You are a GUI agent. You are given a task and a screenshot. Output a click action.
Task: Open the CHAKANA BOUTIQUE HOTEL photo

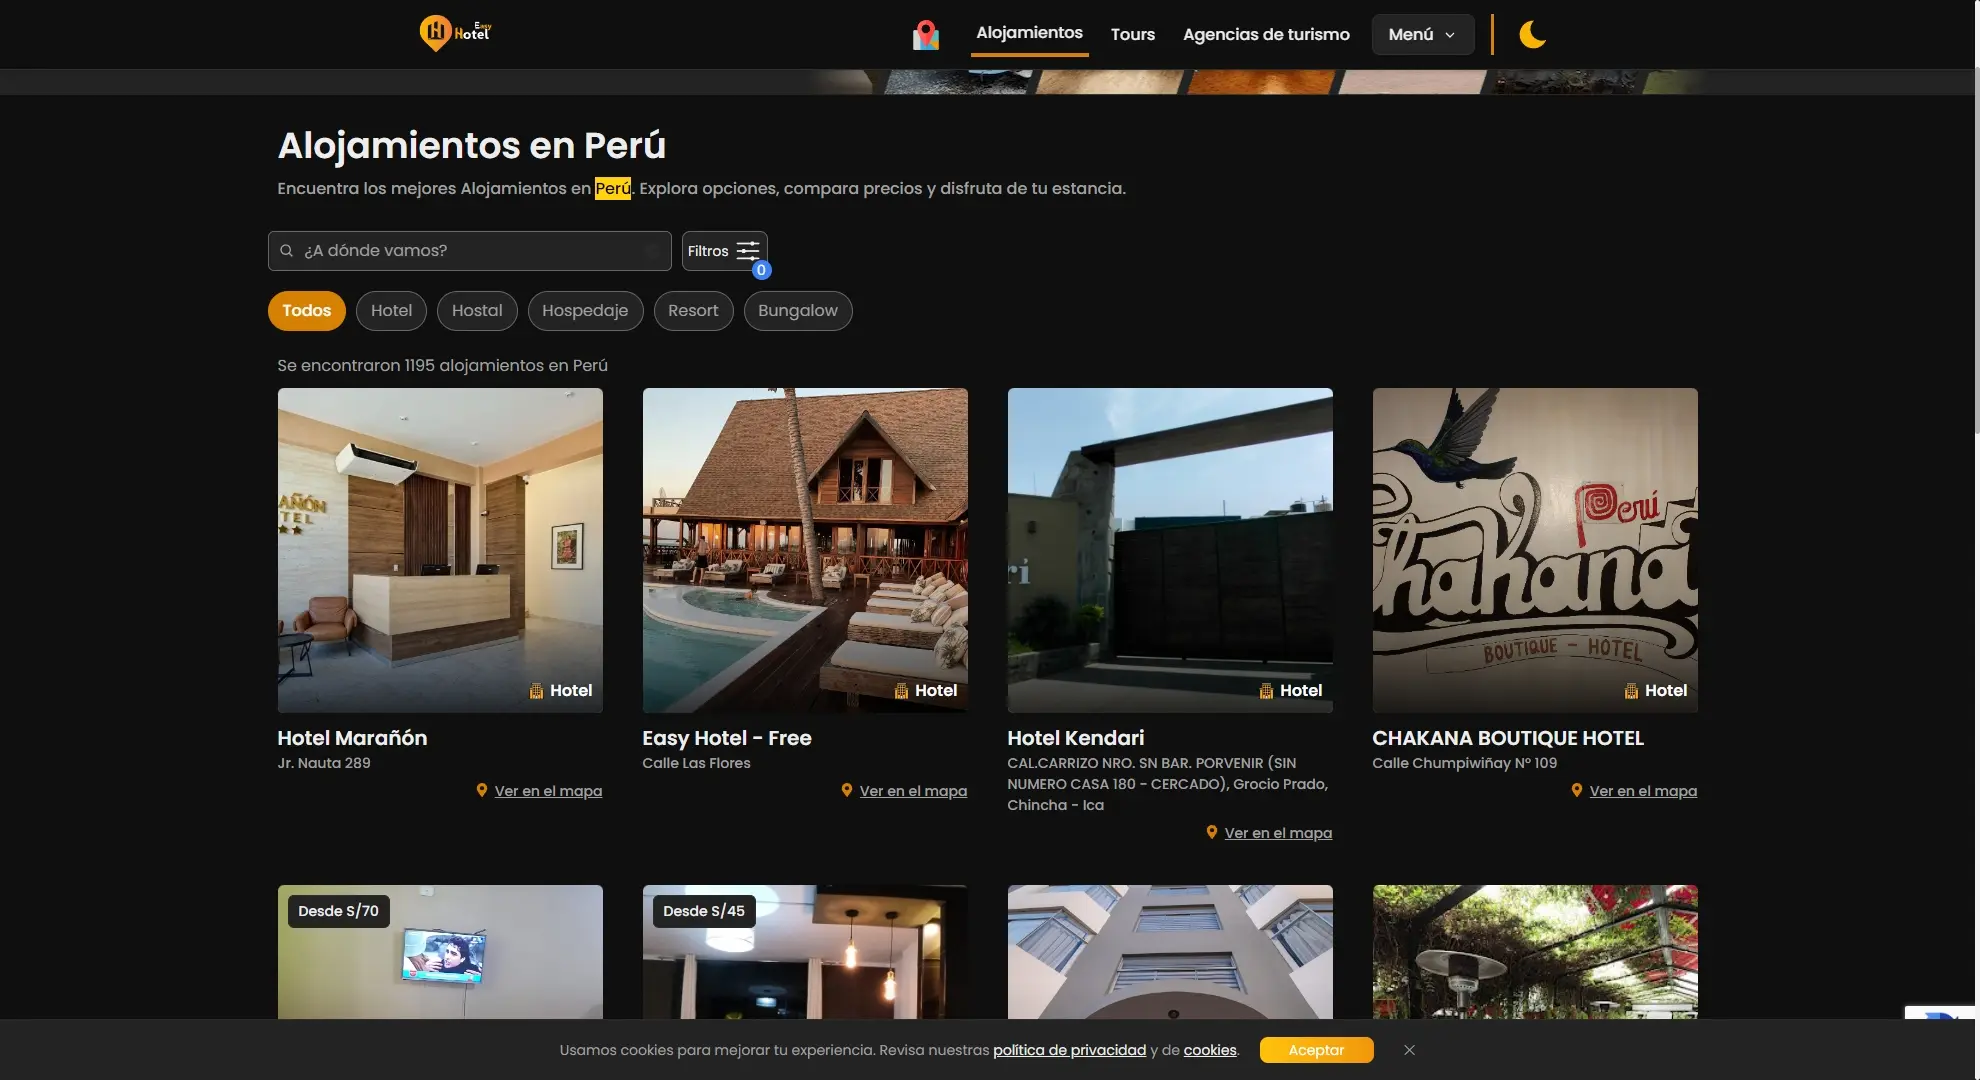[x=1534, y=550]
